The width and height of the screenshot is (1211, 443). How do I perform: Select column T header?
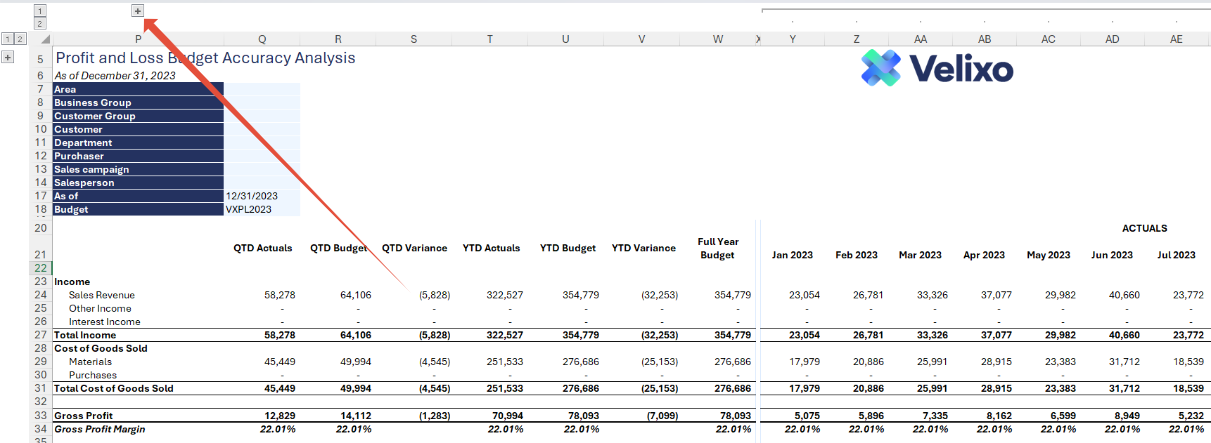tap(490, 39)
